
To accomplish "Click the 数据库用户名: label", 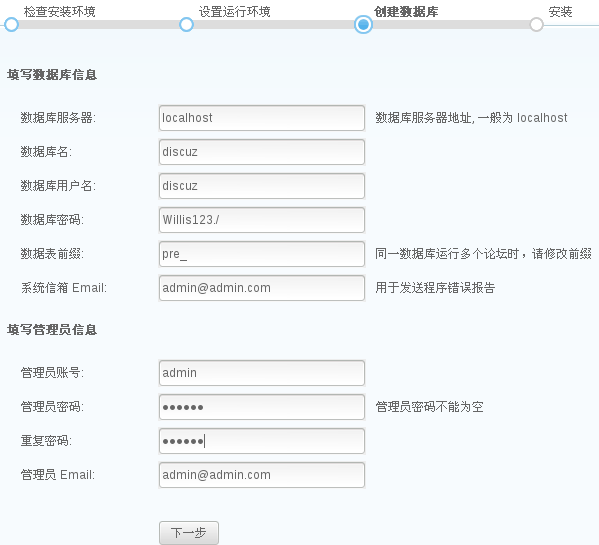I will pyautogui.click(x=58, y=186).
